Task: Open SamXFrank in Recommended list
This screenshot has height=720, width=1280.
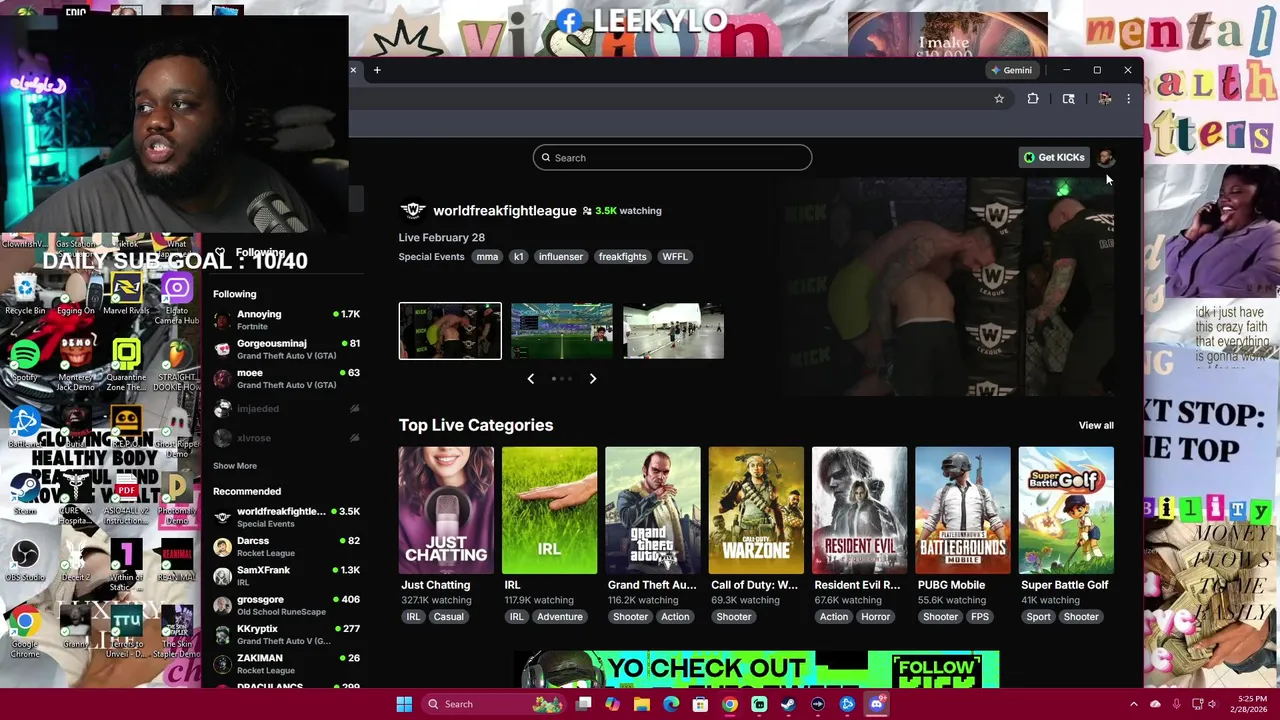Action: coord(286,576)
